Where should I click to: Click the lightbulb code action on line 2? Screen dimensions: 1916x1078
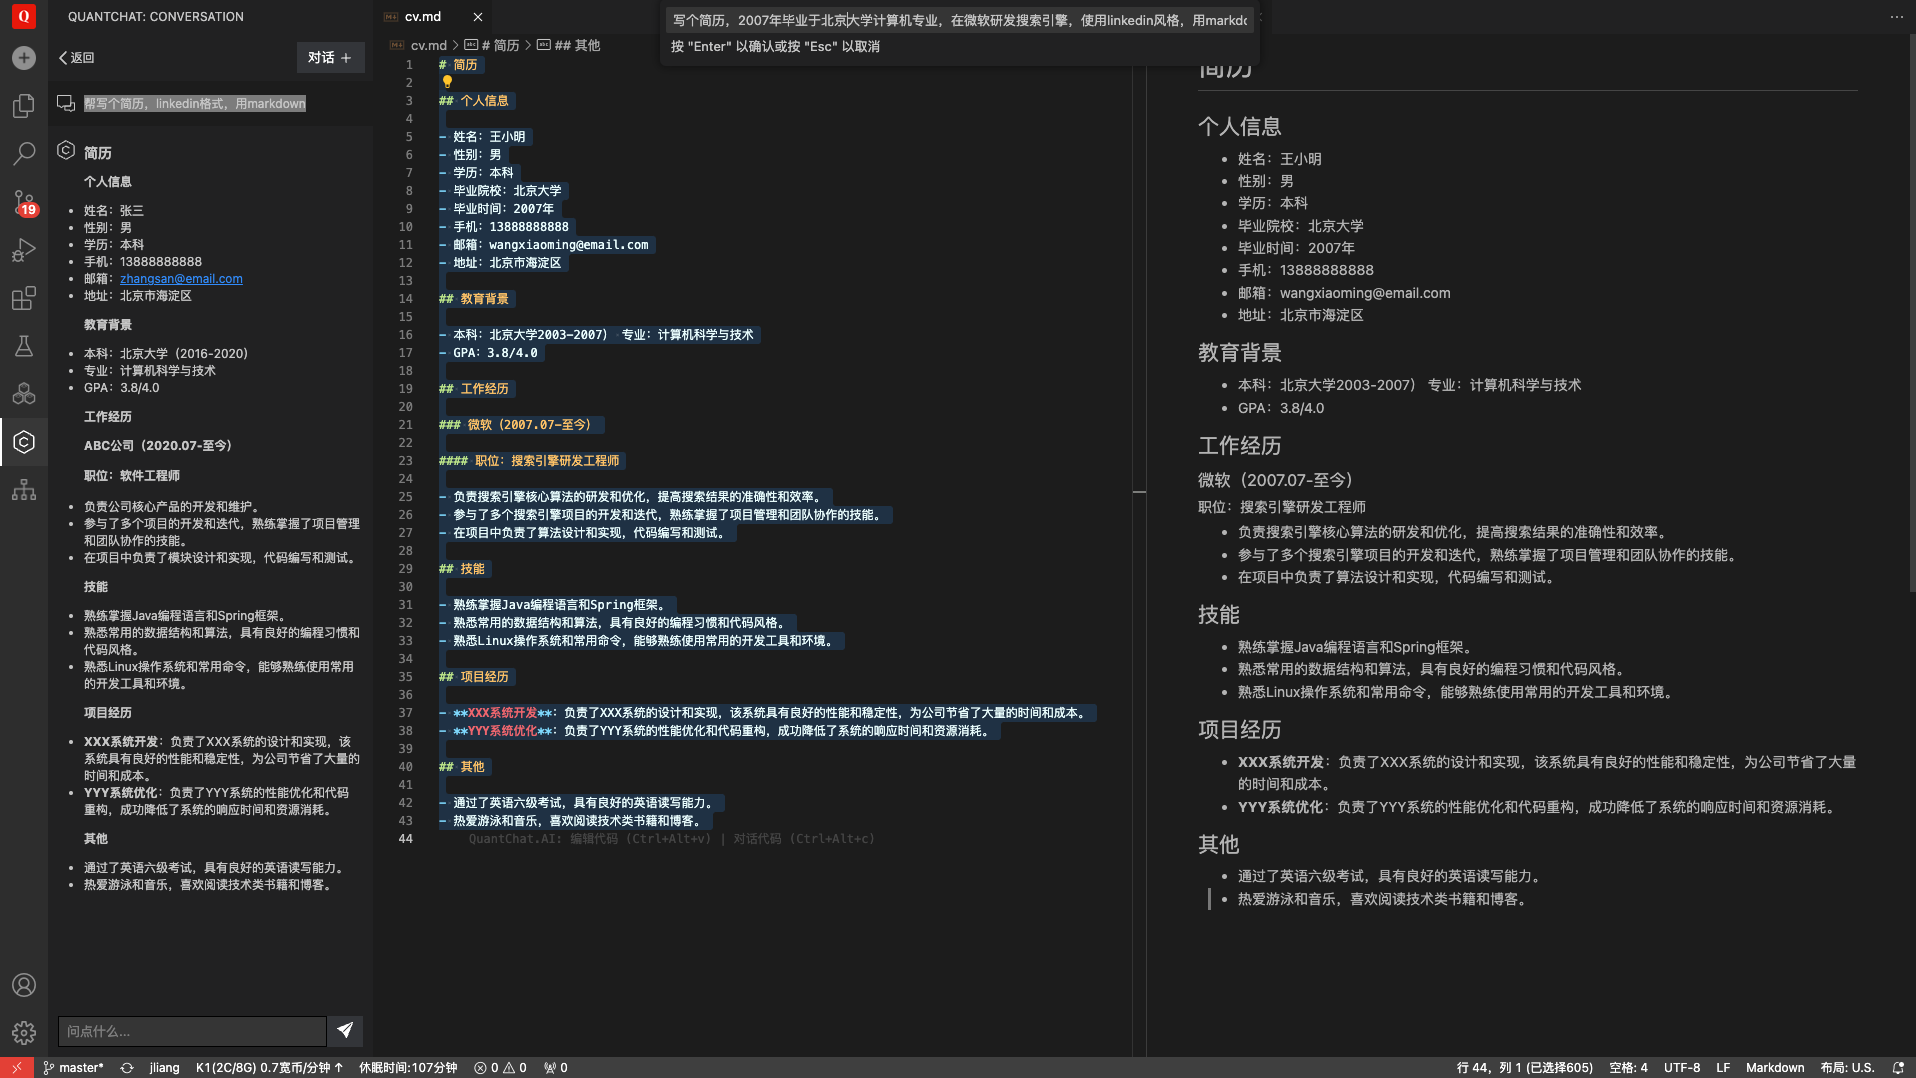[447, 82]
